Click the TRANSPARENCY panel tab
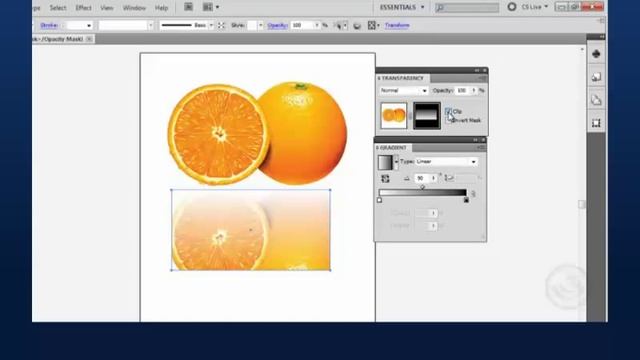This screenshot has height=360, width=640. tap(402, 78)
